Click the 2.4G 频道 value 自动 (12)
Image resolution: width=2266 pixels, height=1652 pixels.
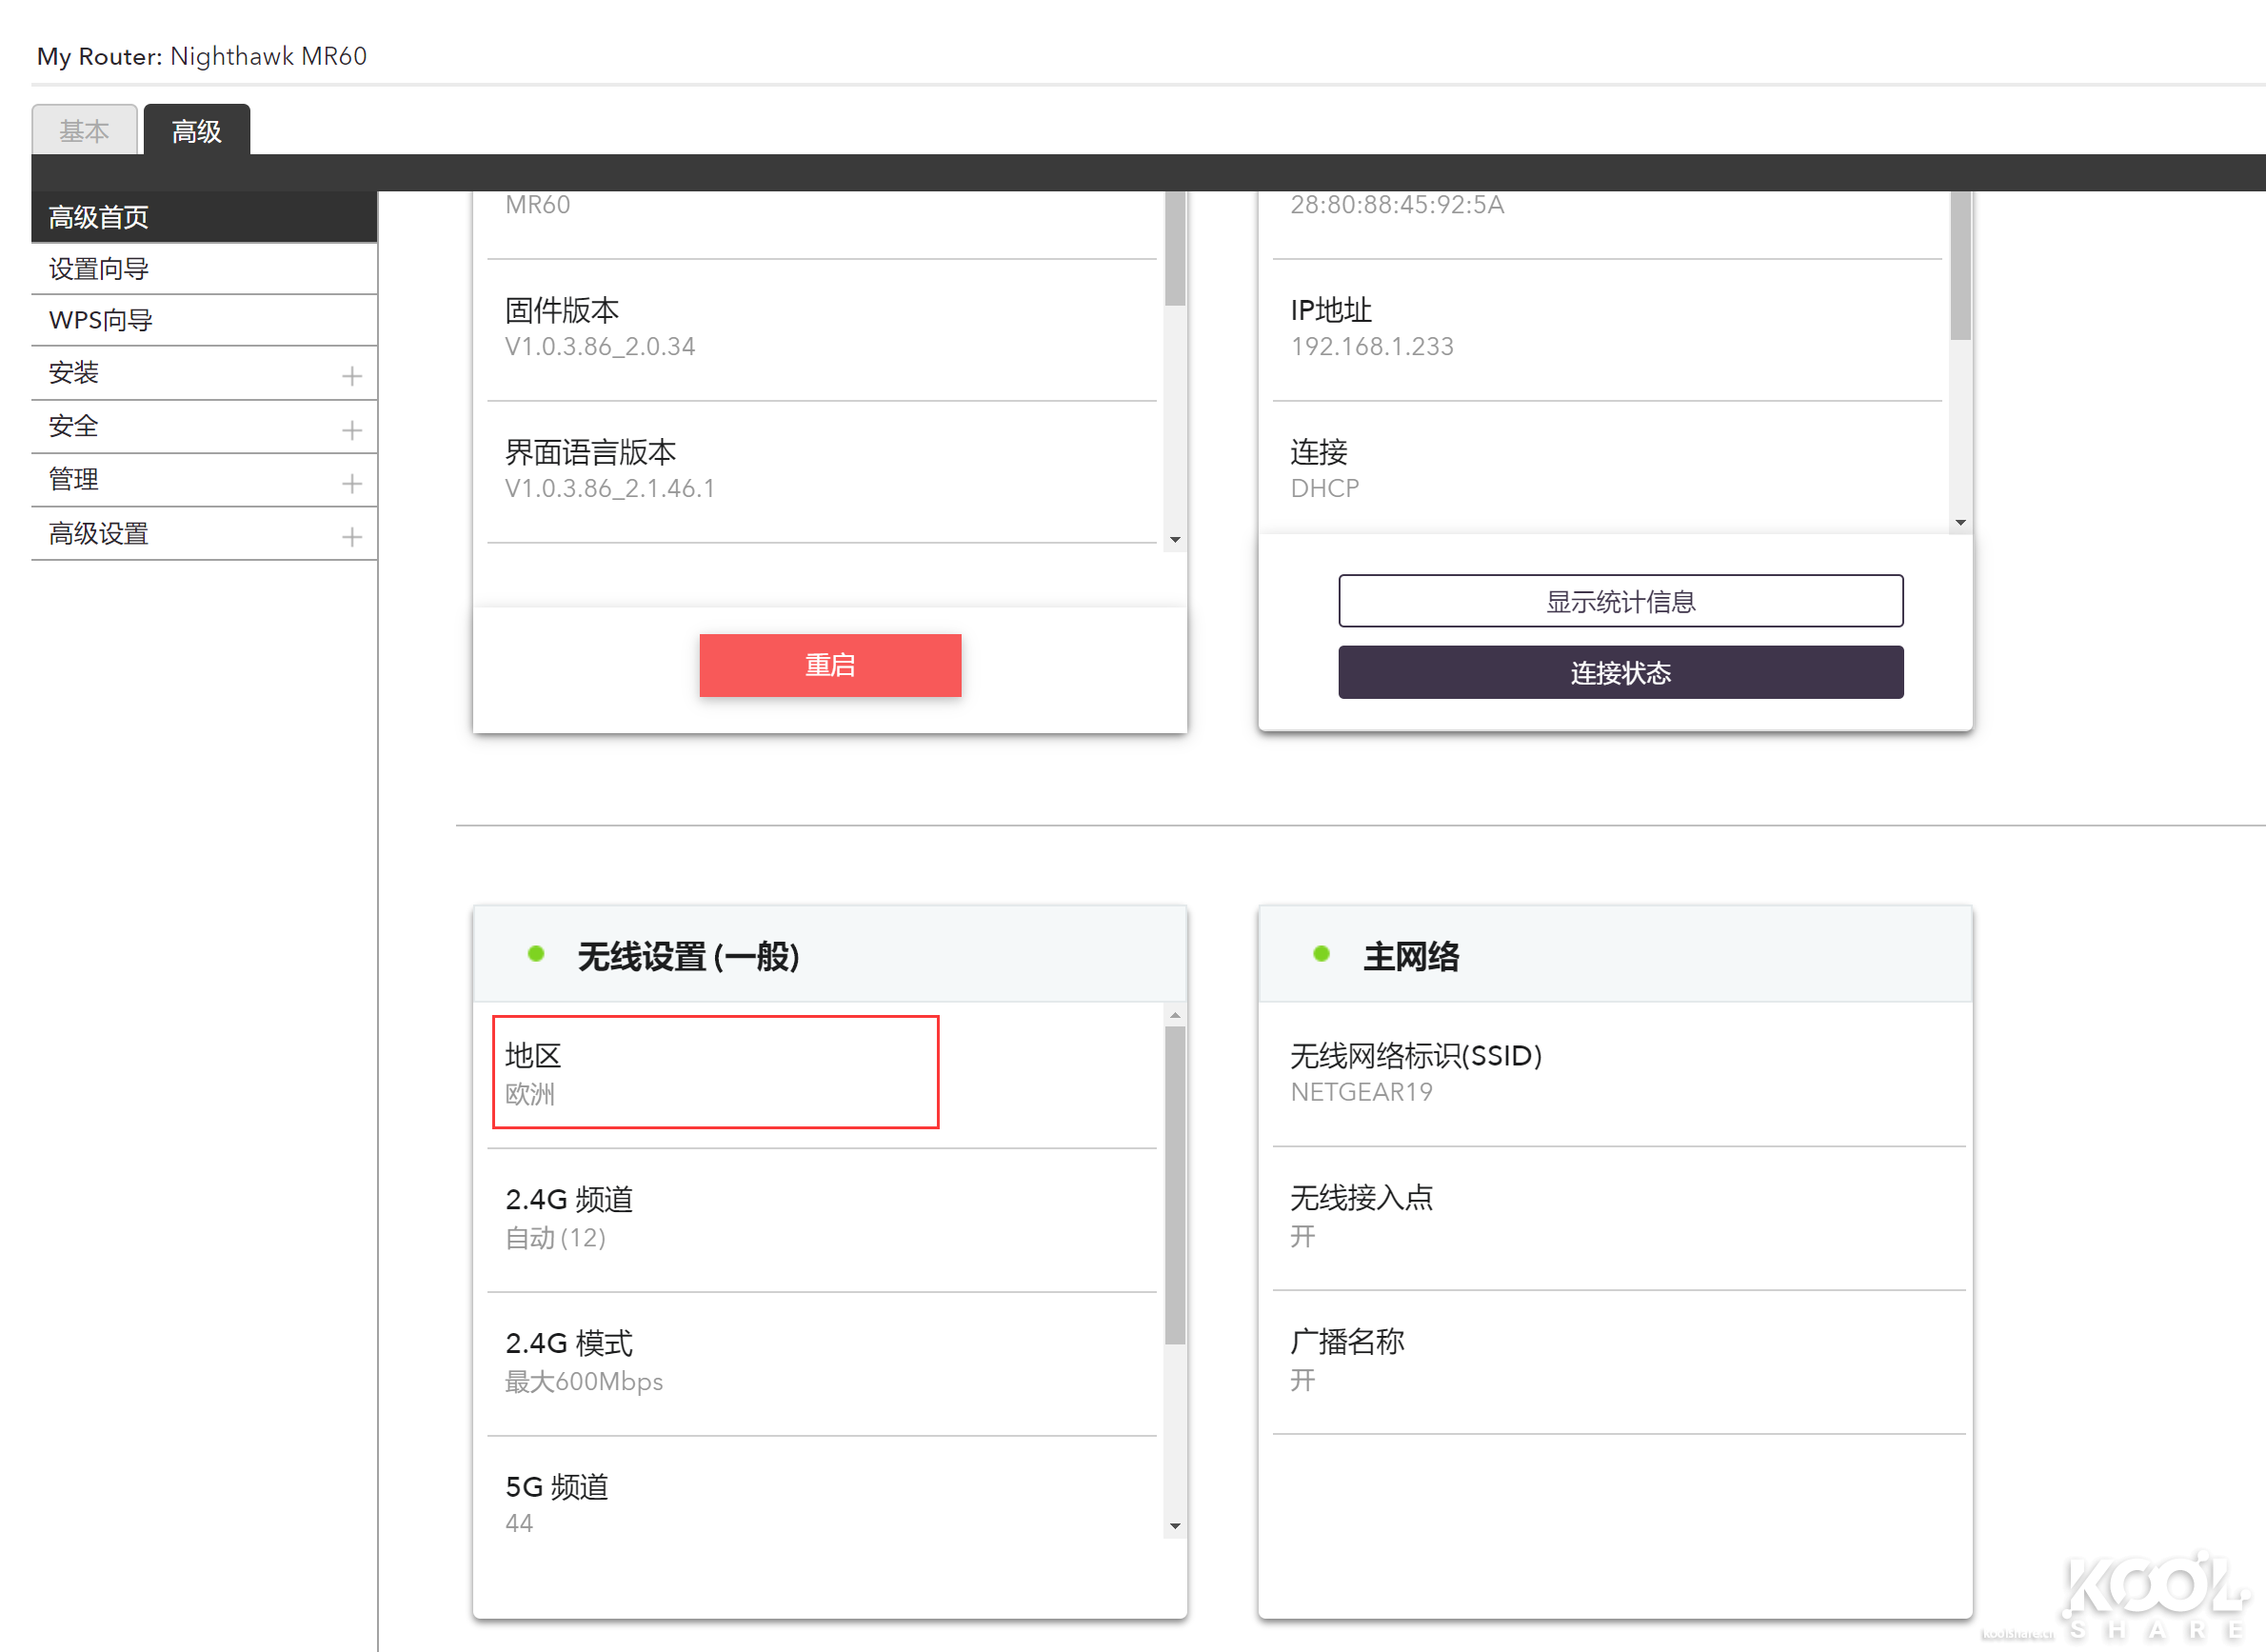pyautogui.click(x=555, y=1238)
